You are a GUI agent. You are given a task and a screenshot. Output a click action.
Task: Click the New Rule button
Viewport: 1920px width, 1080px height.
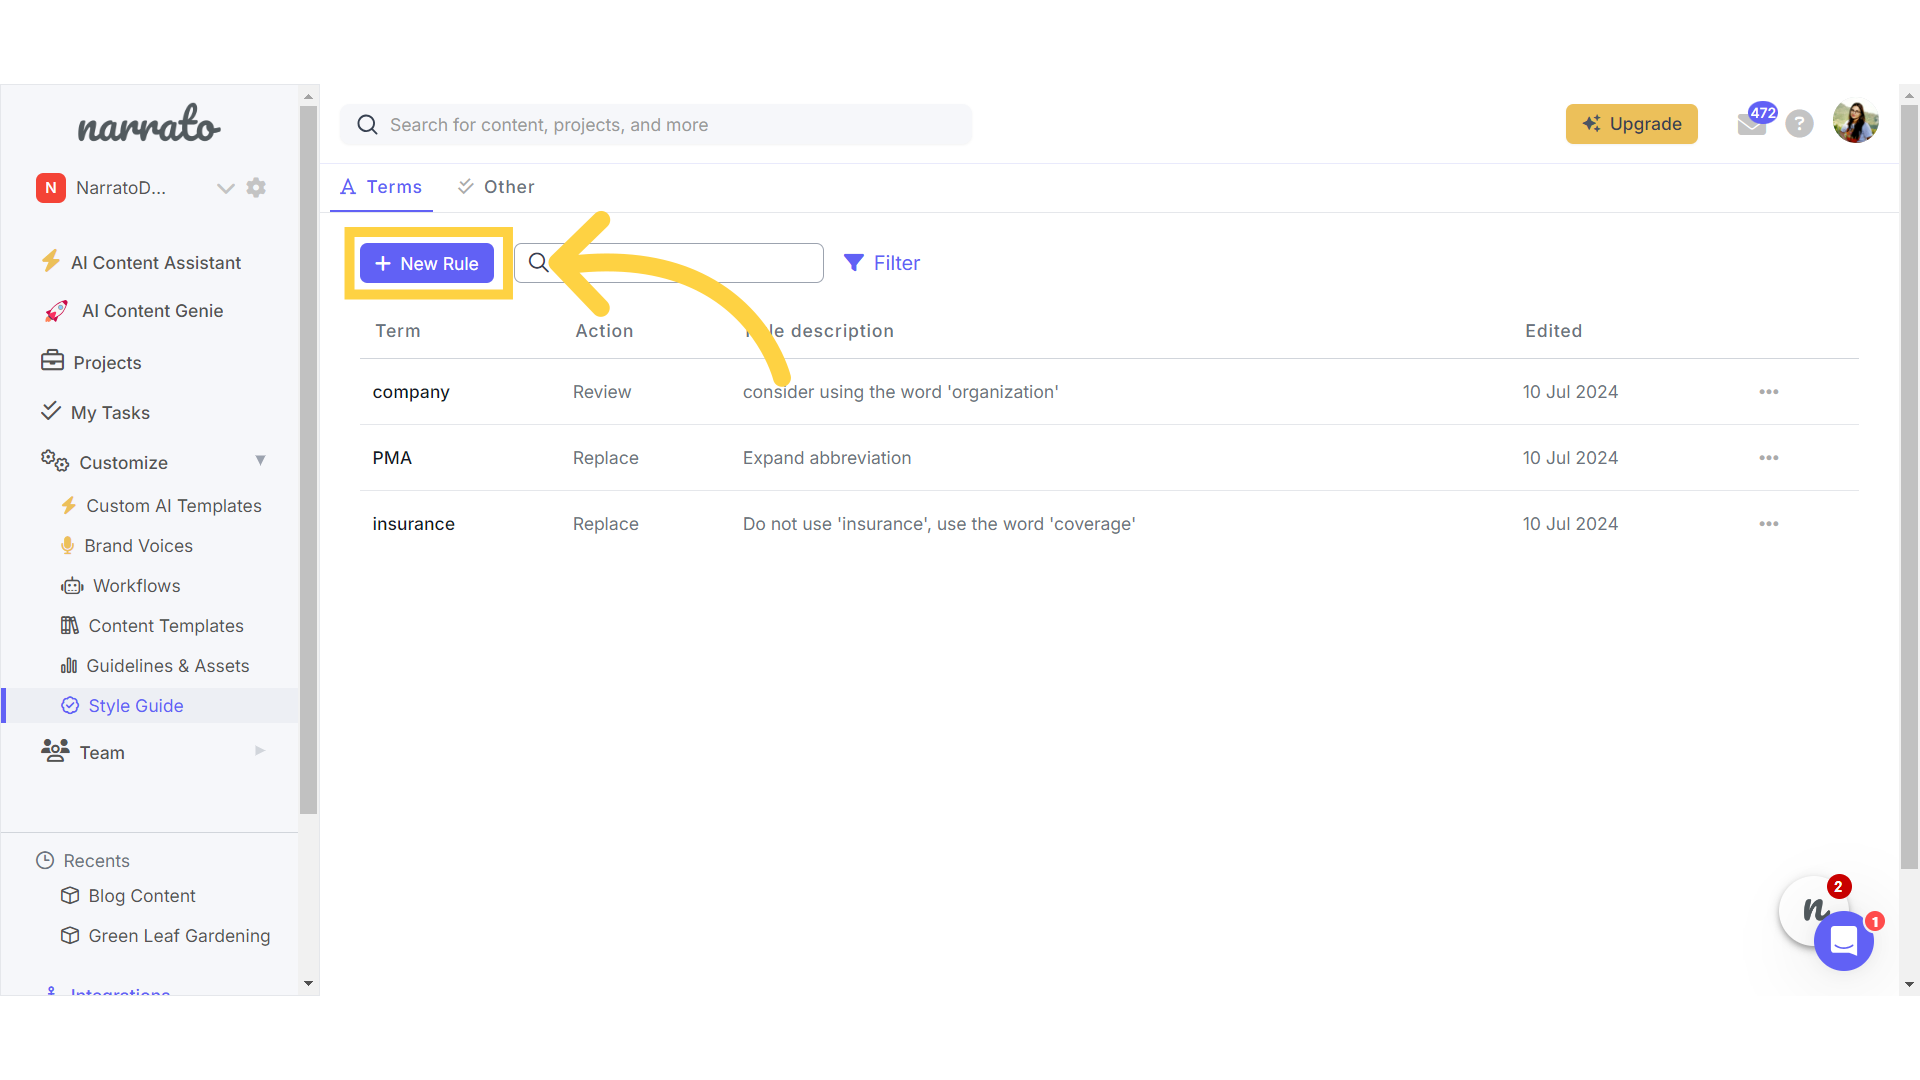coord(427,264)
